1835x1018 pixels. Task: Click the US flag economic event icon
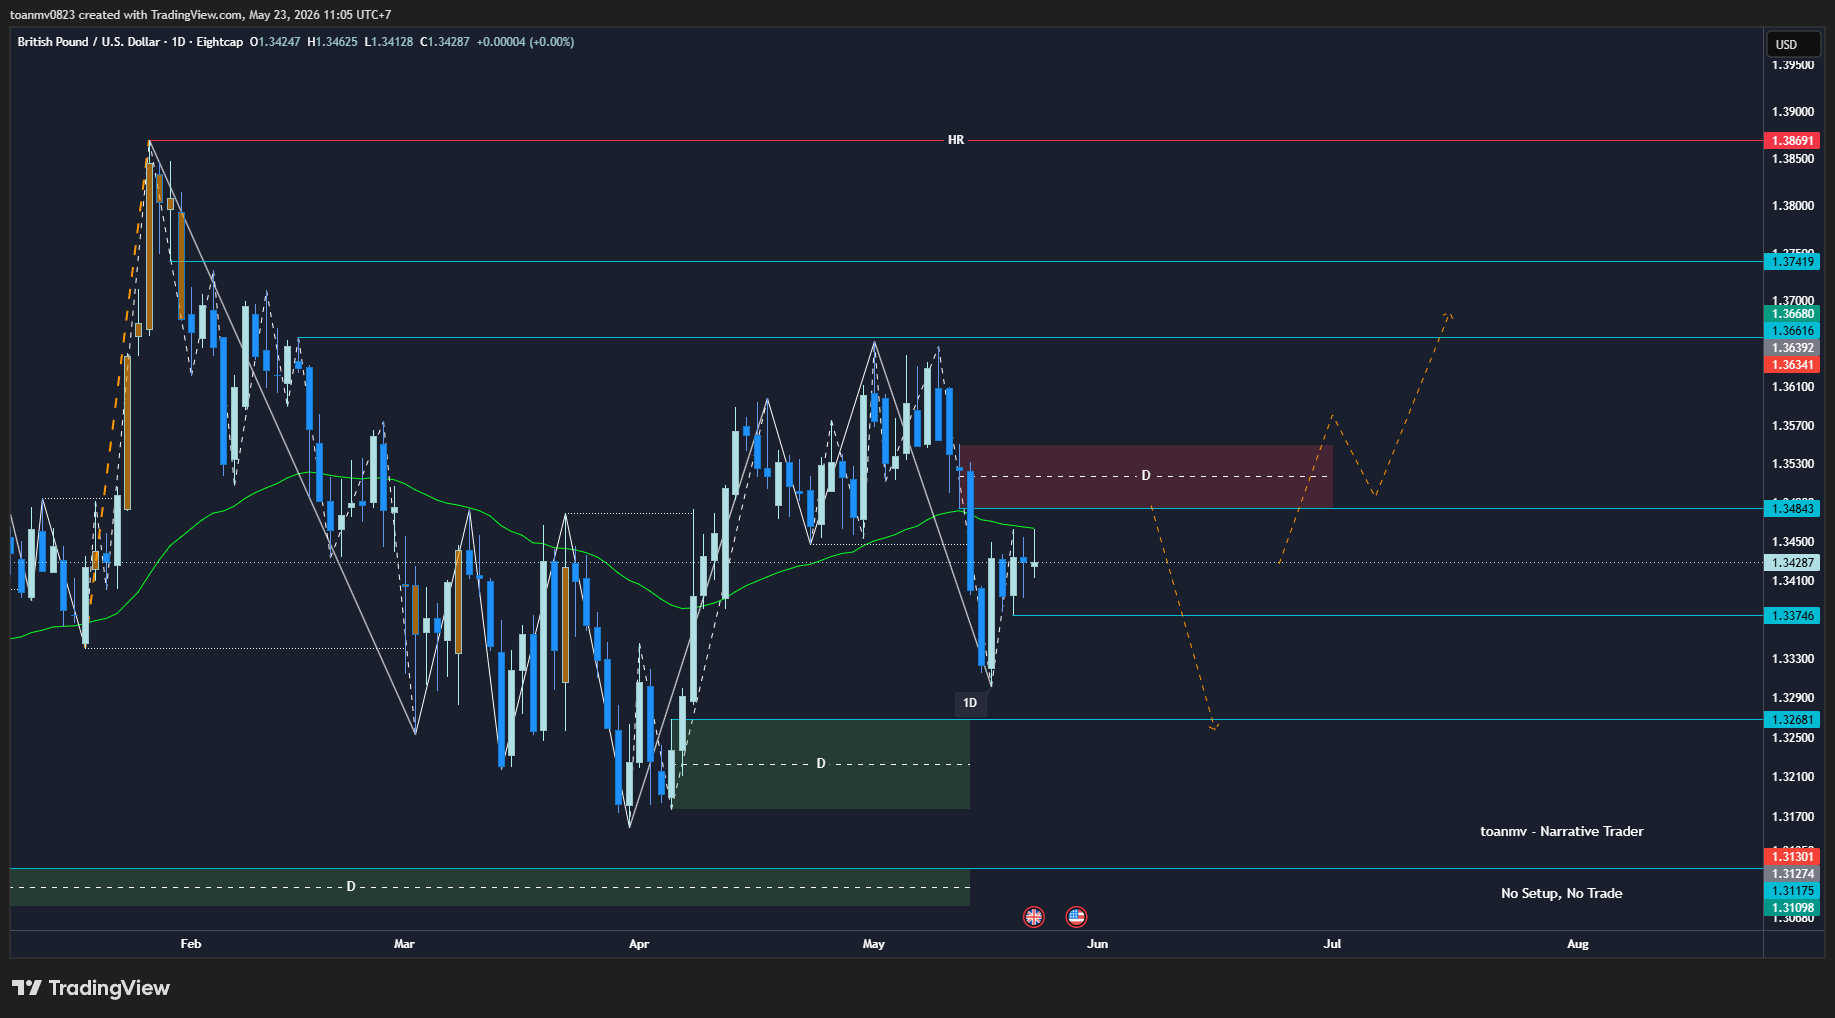point(1076,916)
